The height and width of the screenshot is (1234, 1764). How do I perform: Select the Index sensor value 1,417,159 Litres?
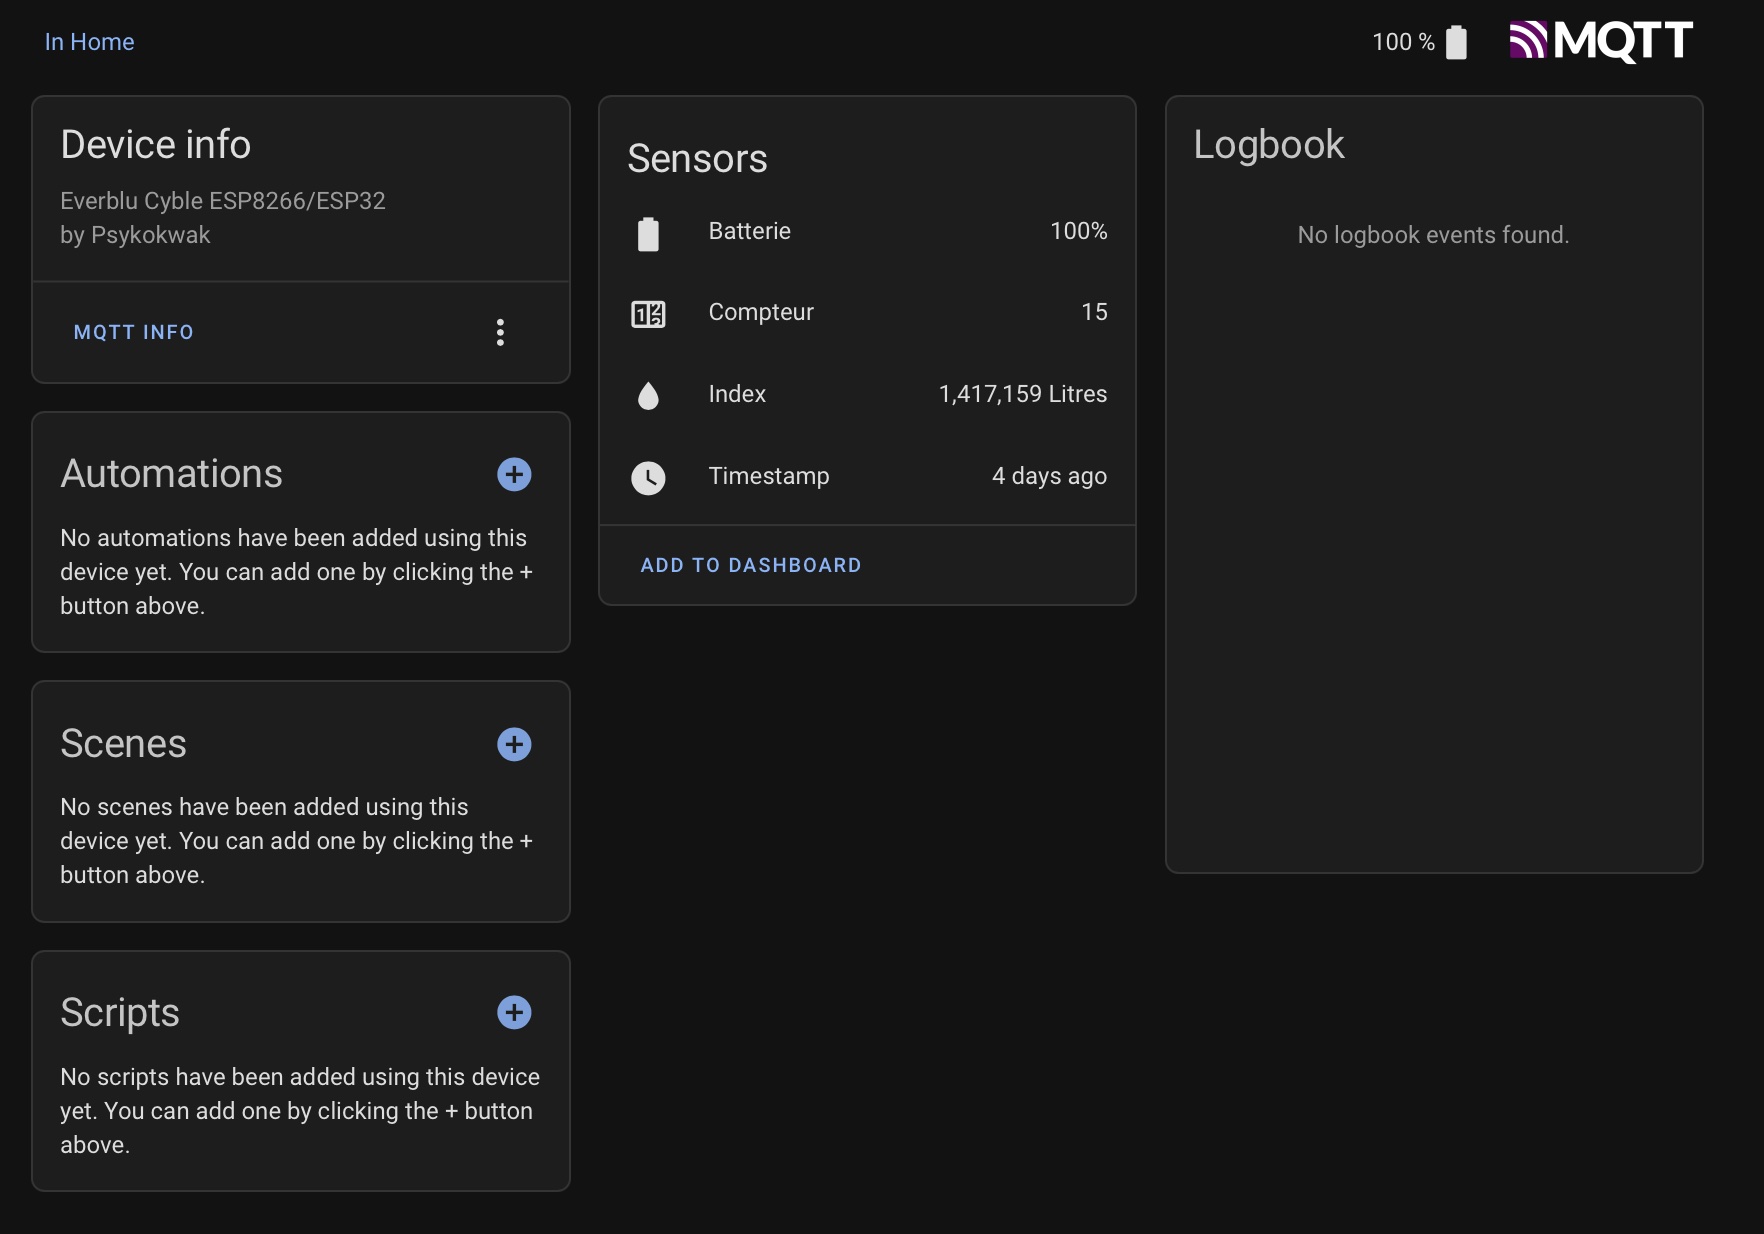[x=1022, y=394]
